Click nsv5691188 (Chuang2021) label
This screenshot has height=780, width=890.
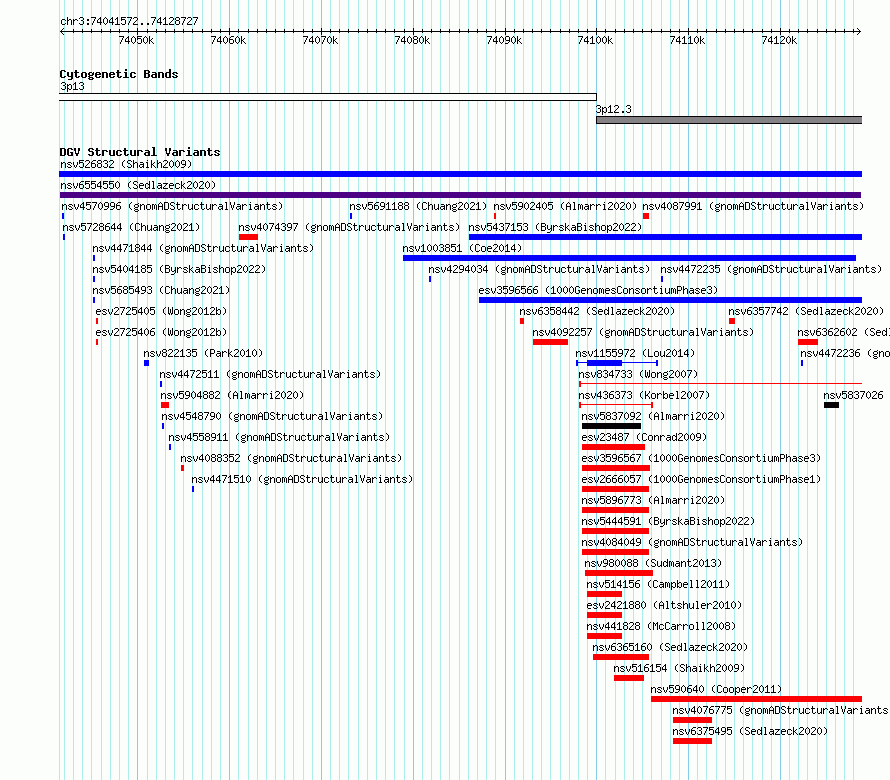[x=418, y=206]
